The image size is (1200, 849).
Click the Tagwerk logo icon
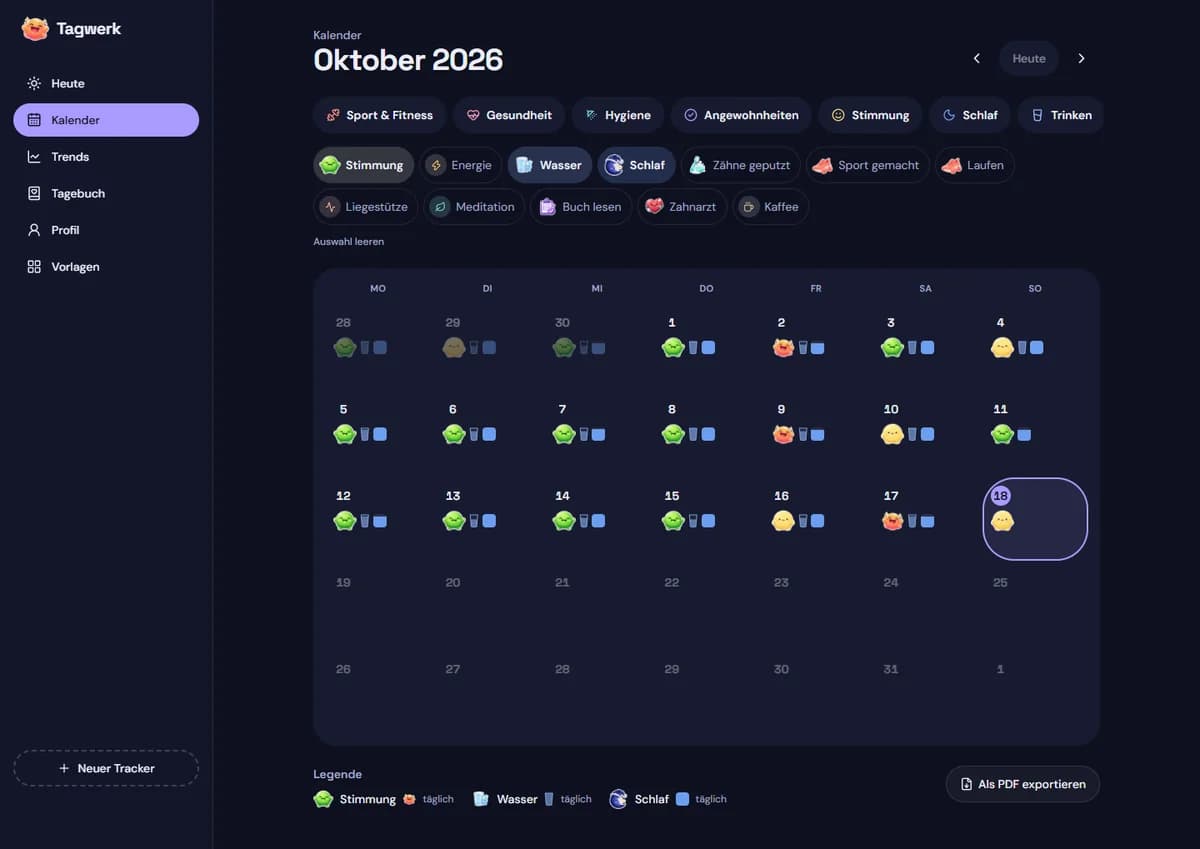click(x=35, y=29)
